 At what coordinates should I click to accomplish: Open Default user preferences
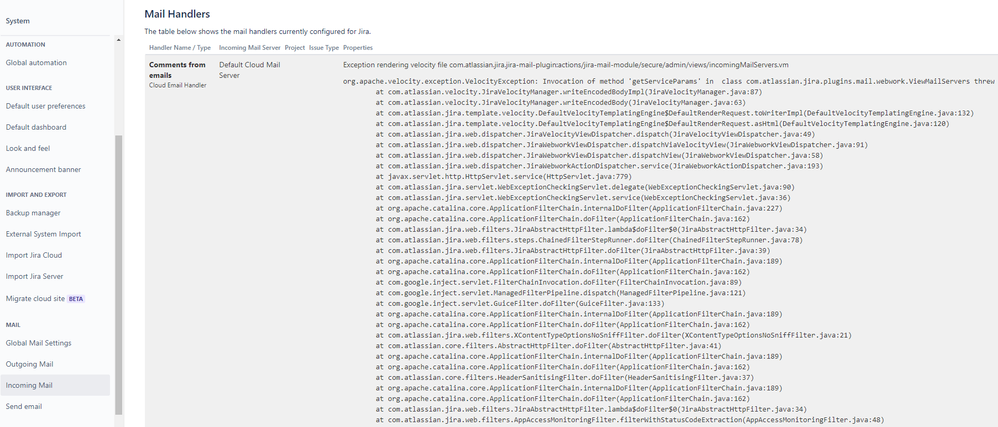click(45, 106)
